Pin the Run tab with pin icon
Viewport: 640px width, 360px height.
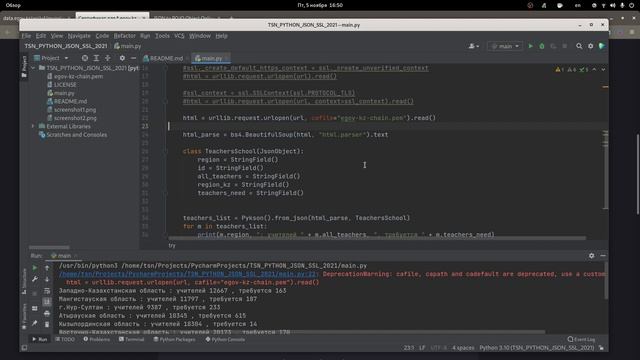[35, 324]
